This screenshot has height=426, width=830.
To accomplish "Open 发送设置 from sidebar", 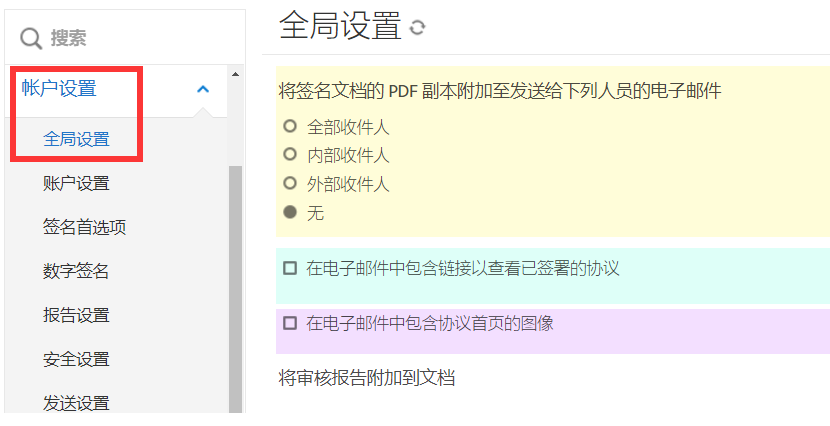I will click(76, 403).
